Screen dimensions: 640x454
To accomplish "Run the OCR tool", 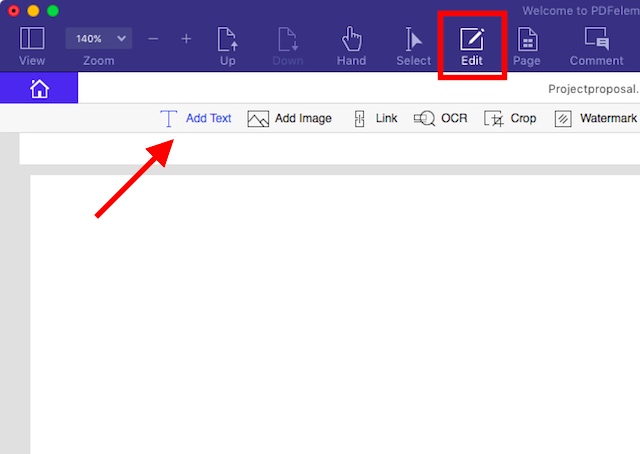I will tap(440, 118).
